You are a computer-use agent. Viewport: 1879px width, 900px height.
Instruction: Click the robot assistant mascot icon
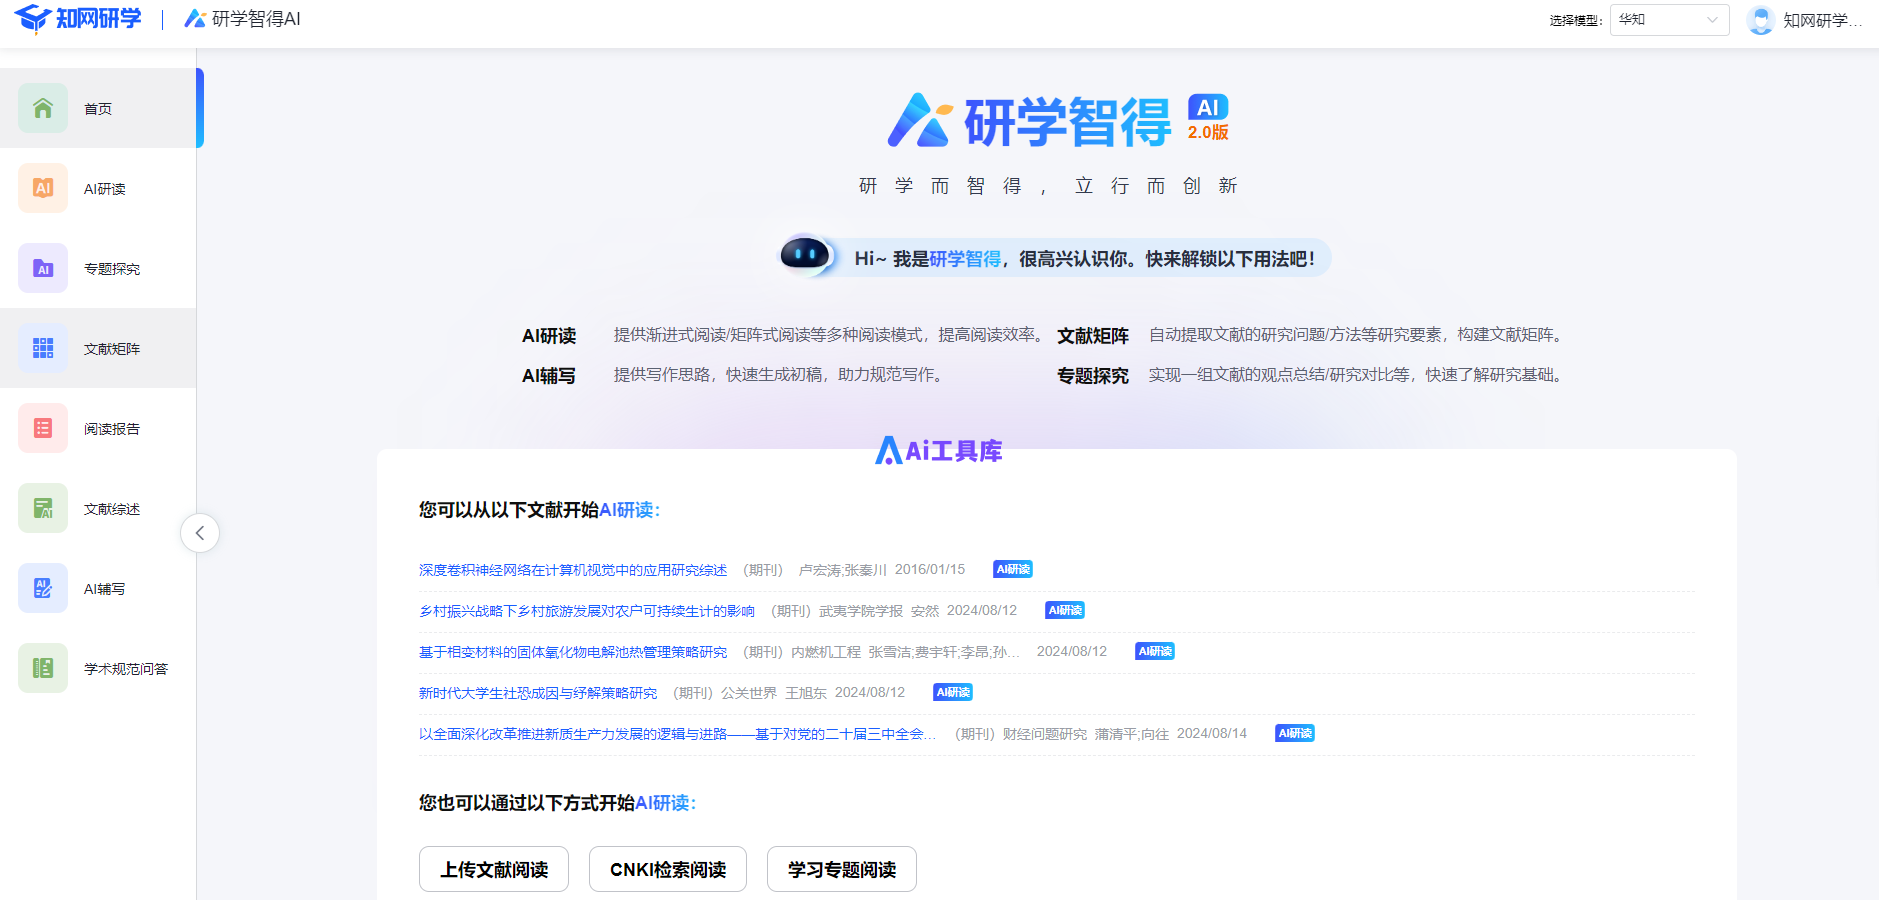click(x=806, y=255)
